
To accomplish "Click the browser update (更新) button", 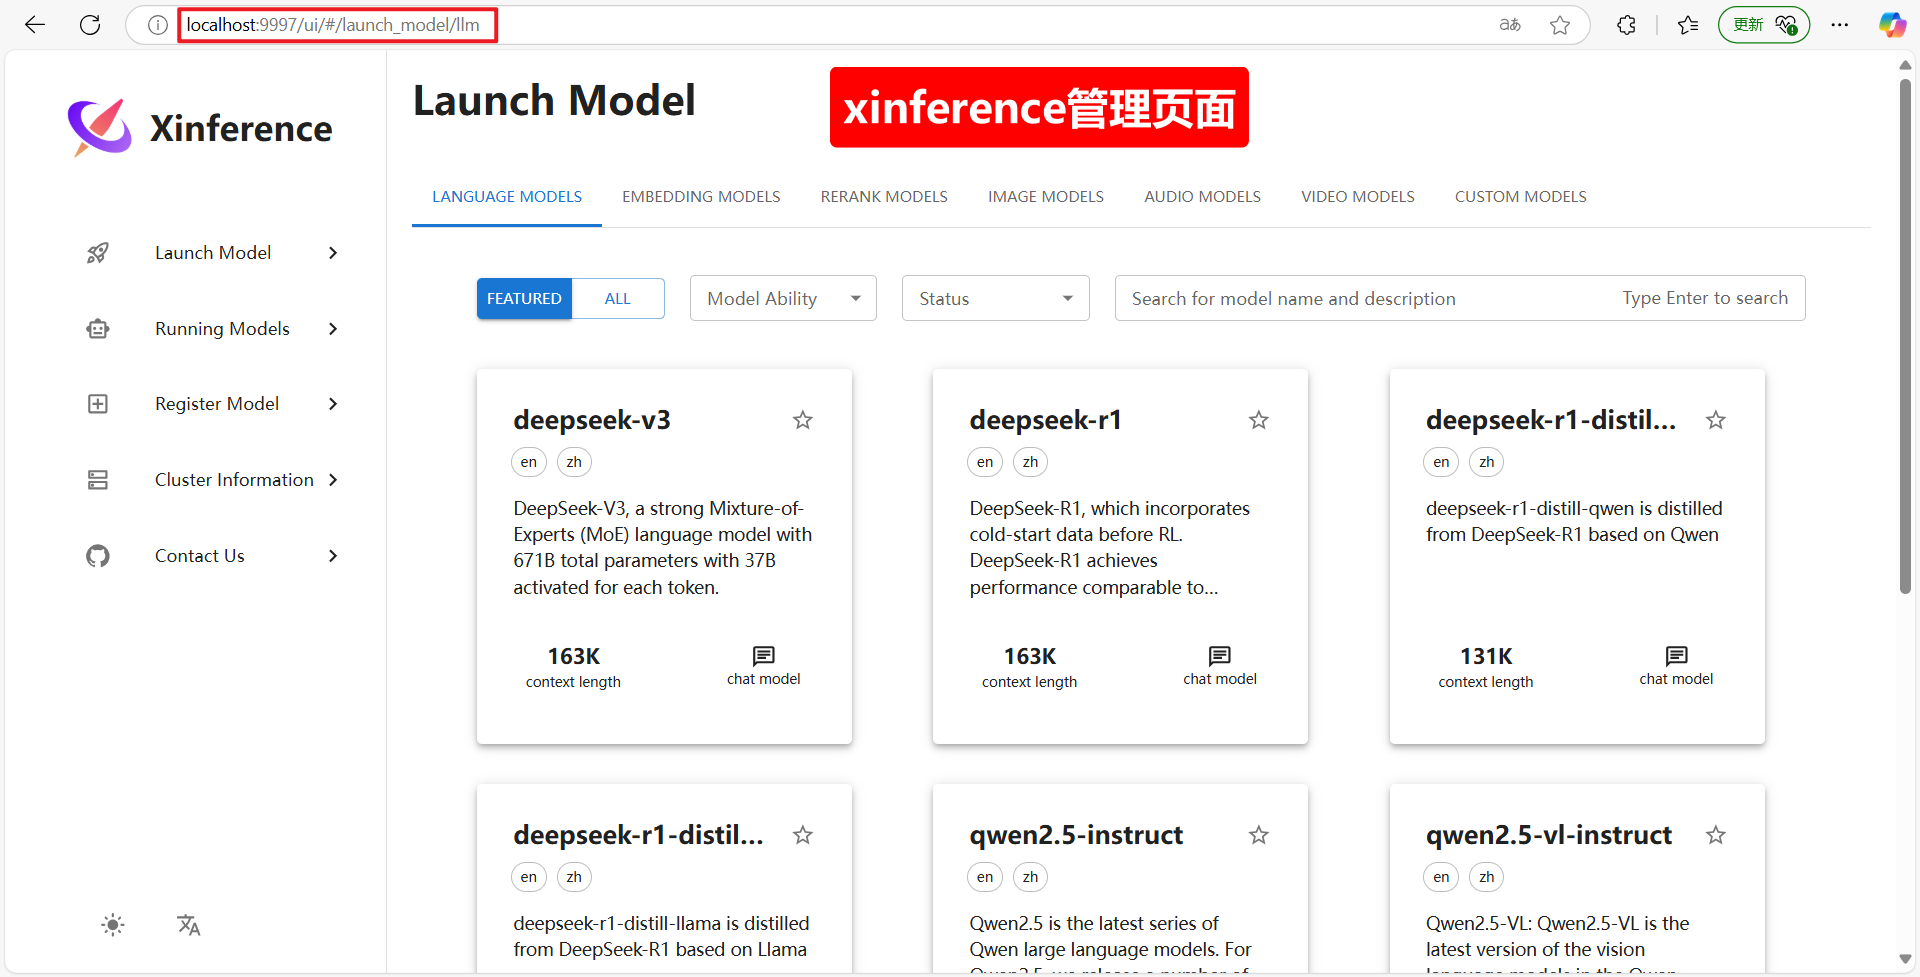I will point(1764,25).
